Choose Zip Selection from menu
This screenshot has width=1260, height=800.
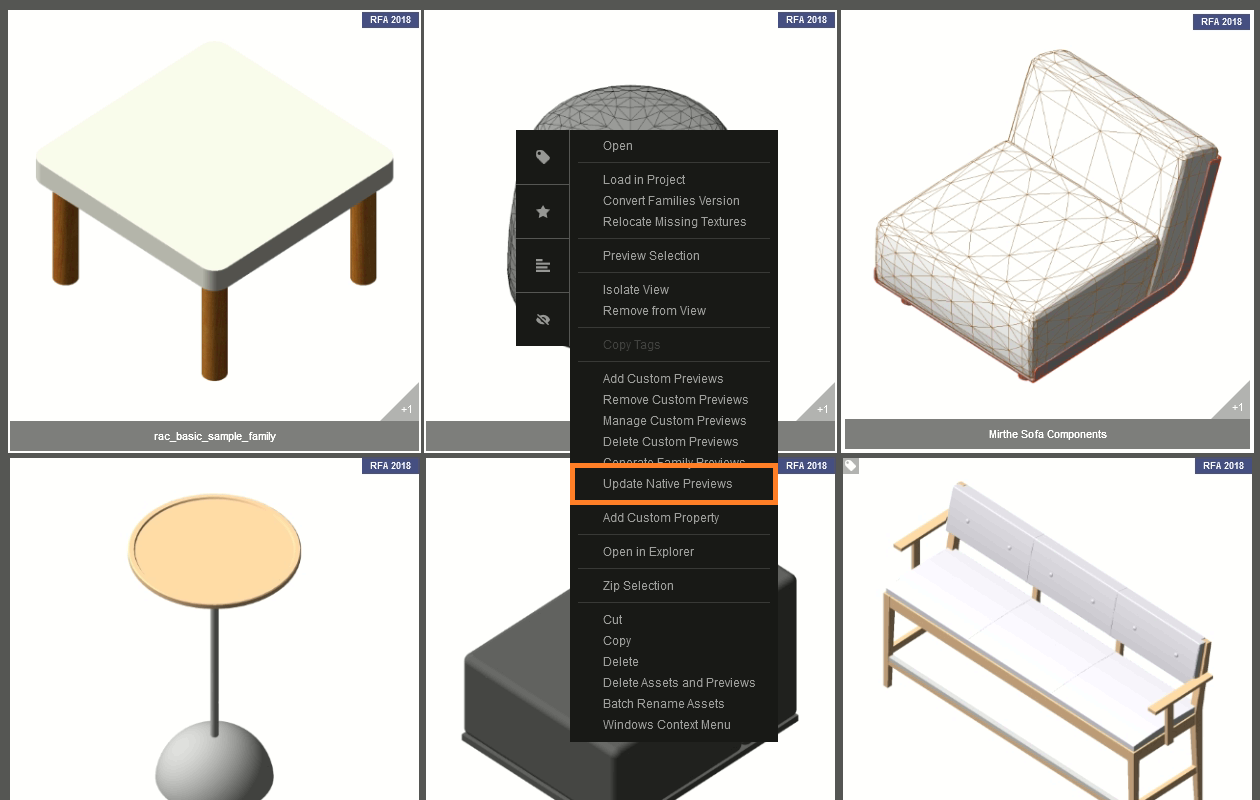pos(638,586)
